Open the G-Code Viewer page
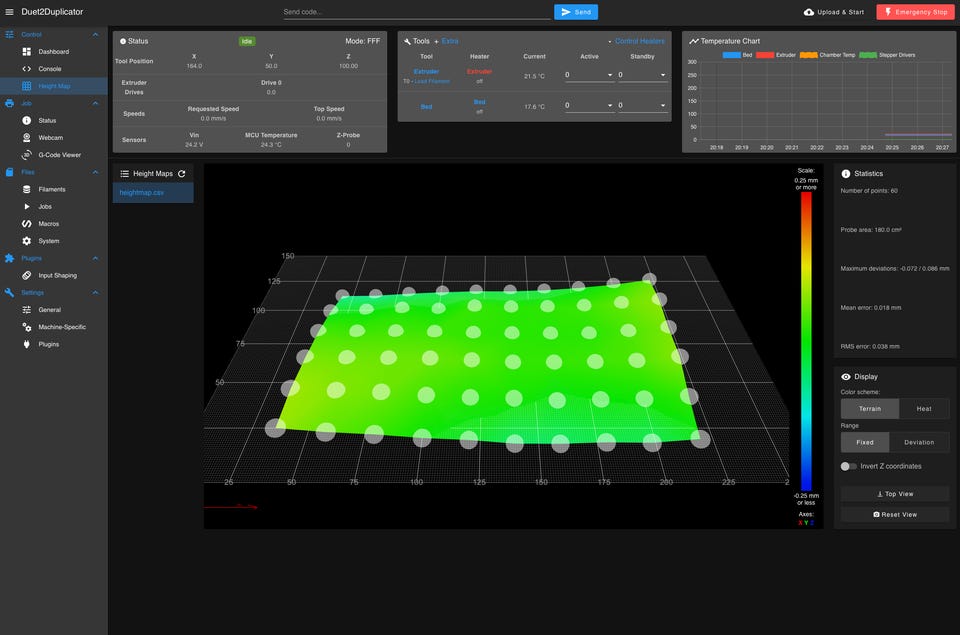960x635 pixels. pos(59,155)
